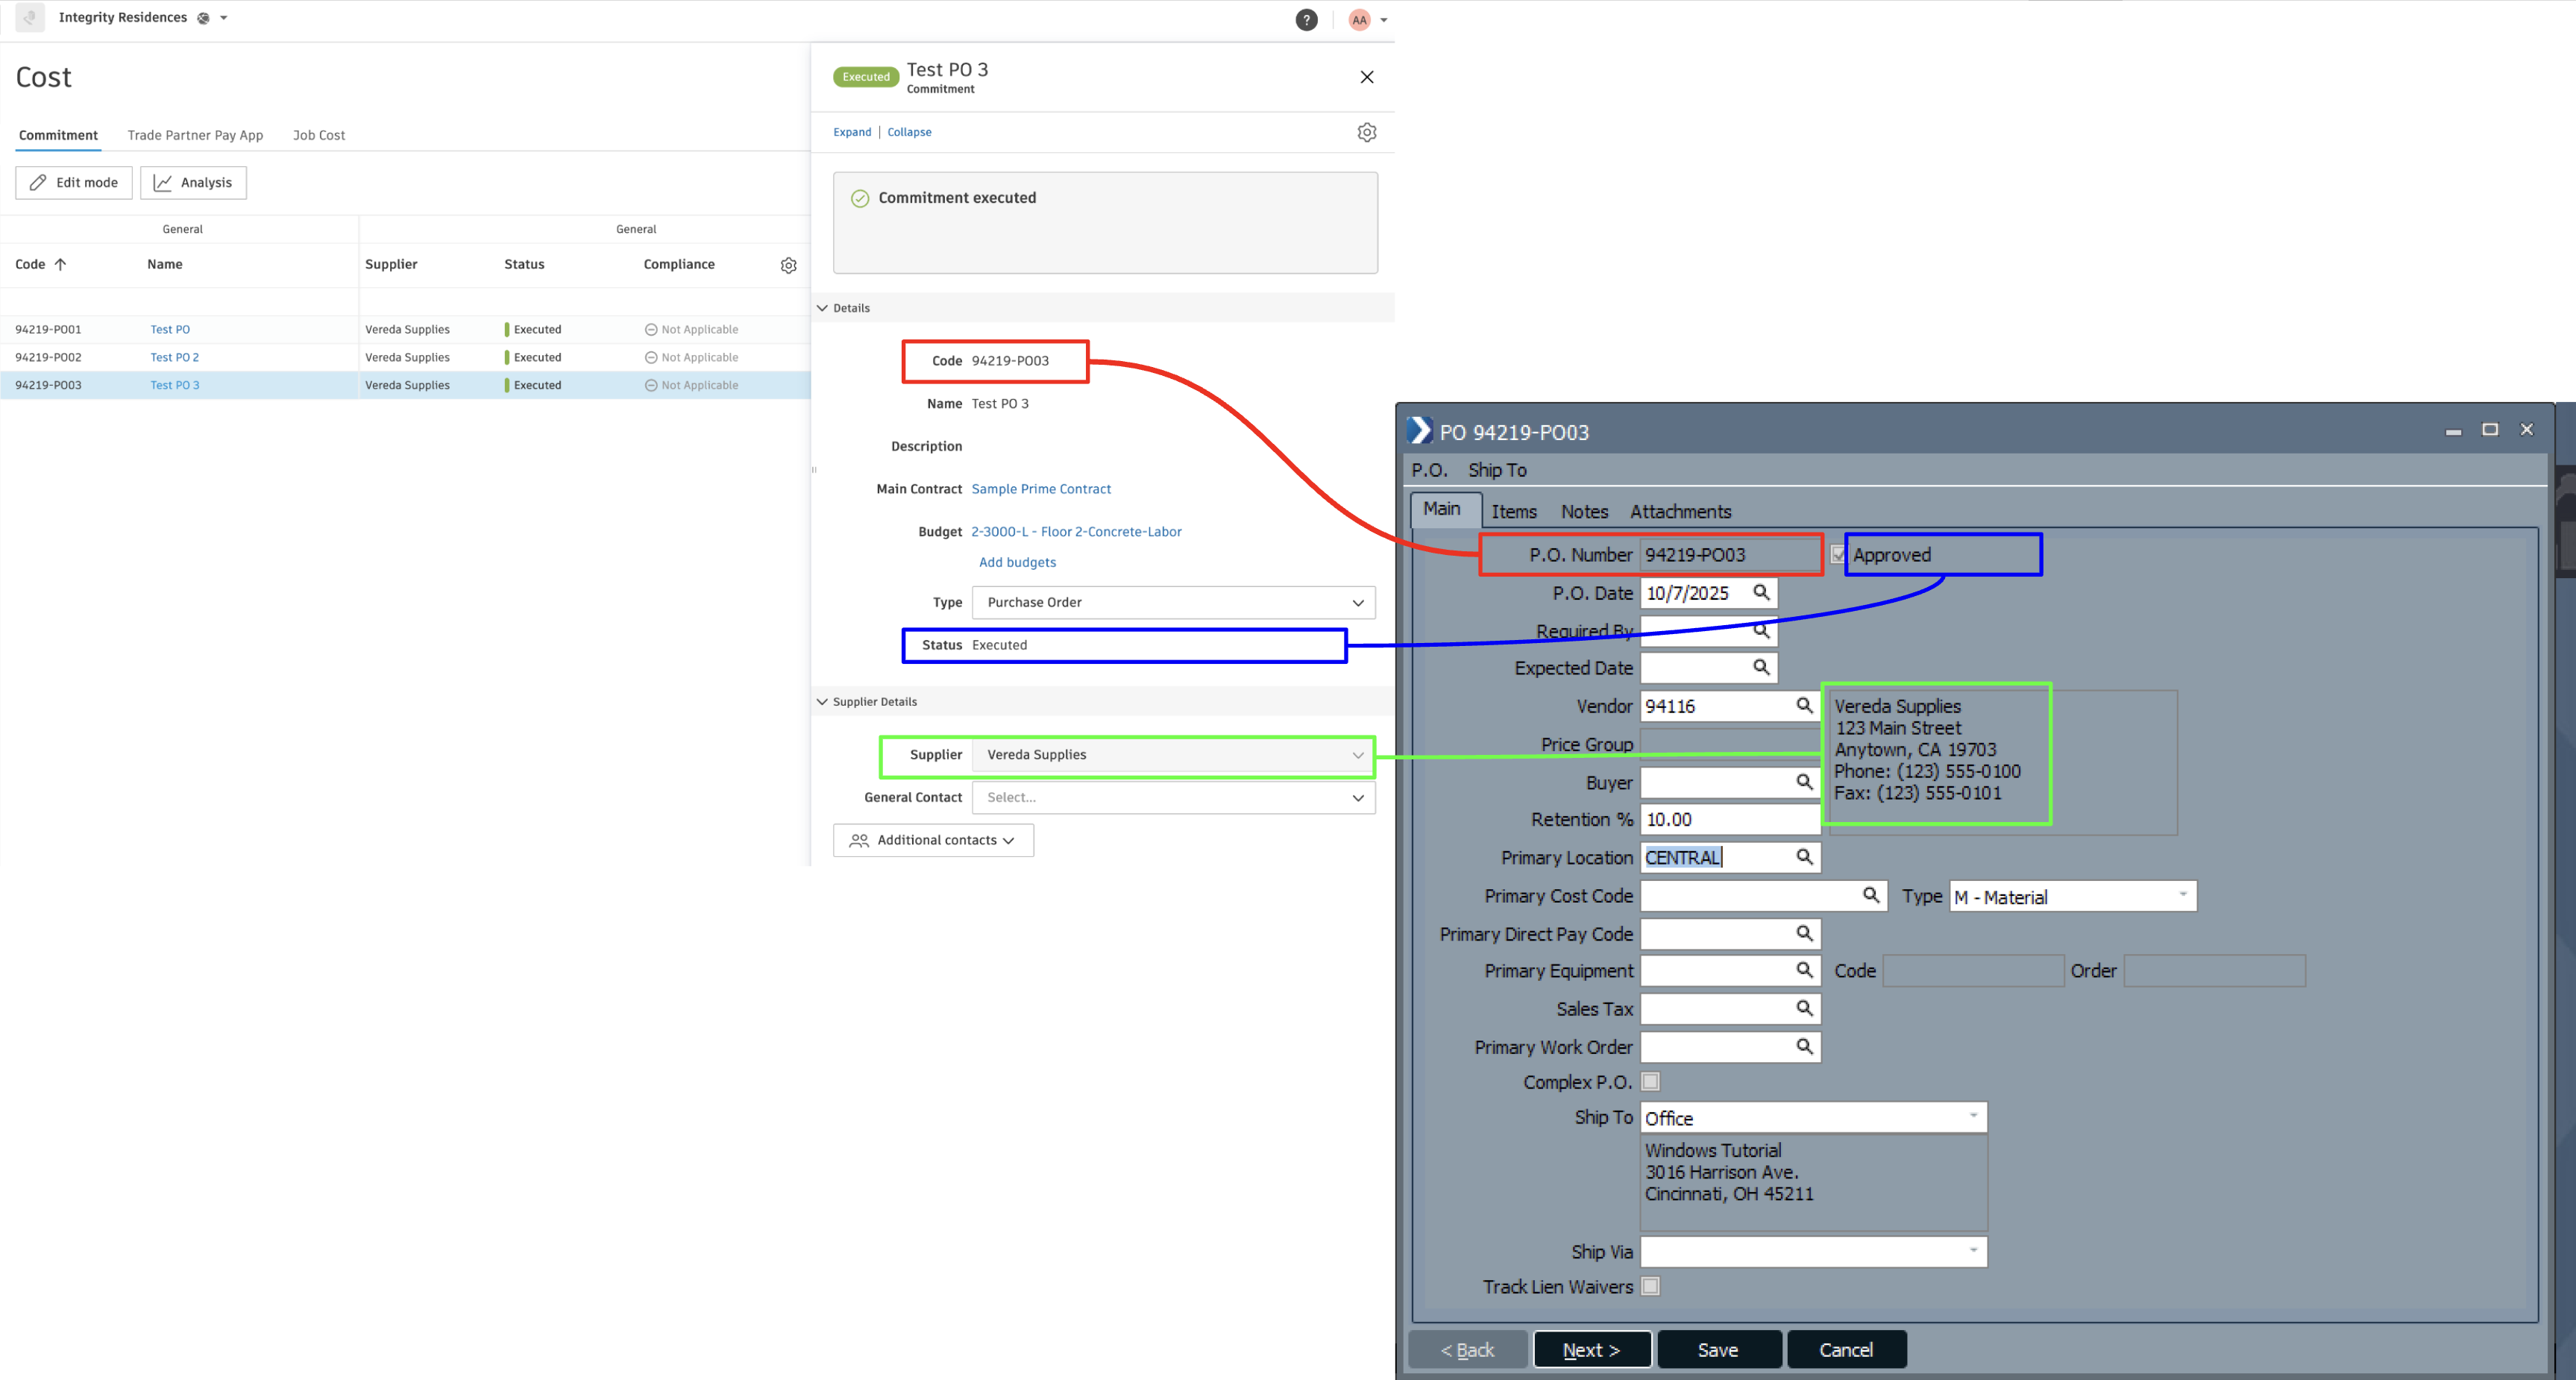Viewport: 2576px width, 1380px height.
Task: Collapse the Supplier Details section
Action: tap(823, 701)
